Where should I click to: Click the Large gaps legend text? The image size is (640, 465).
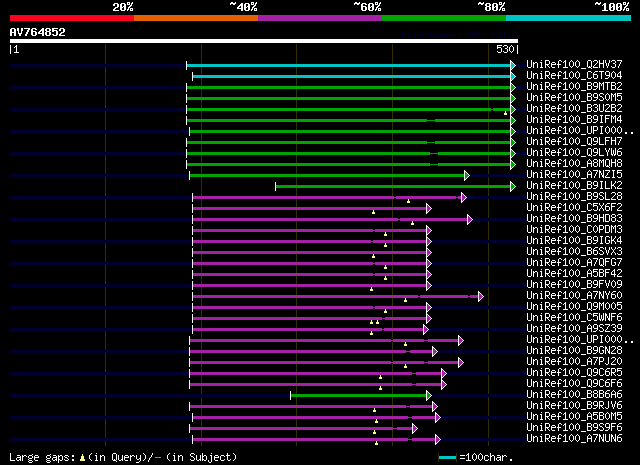pyautogui.click(x=42, y=457)
